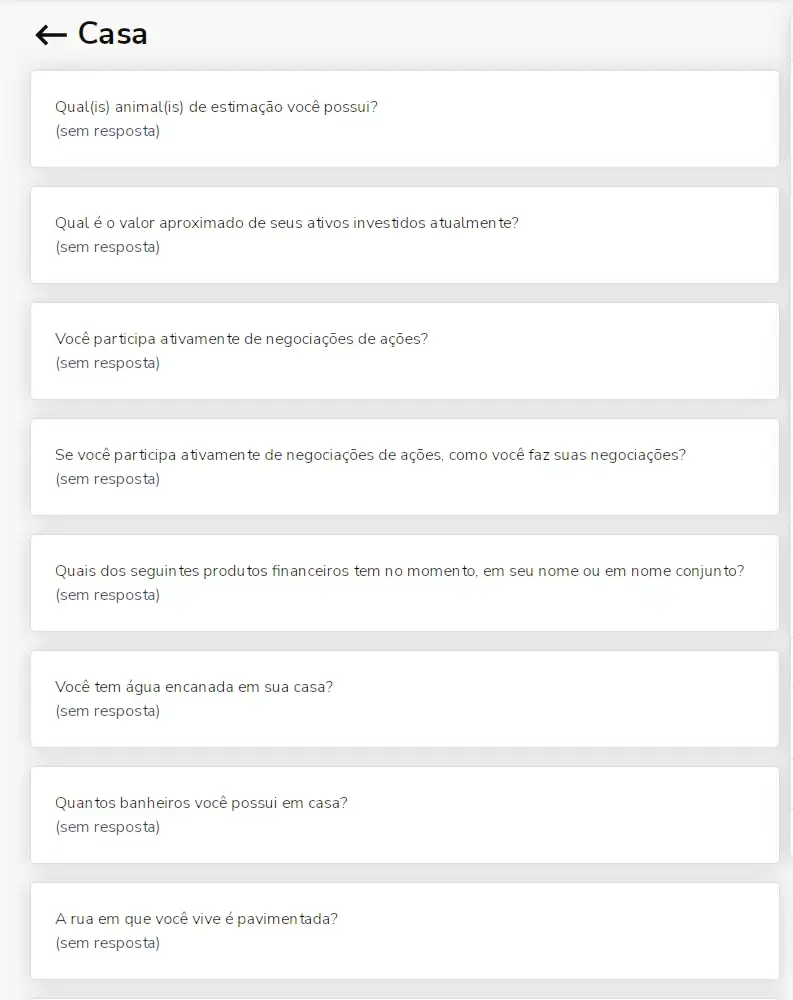Screen dimensions: 793x1000
Task: Click '(sem resposta)' under the 'Você participa ativamente' question
Action: click(108, 364)
